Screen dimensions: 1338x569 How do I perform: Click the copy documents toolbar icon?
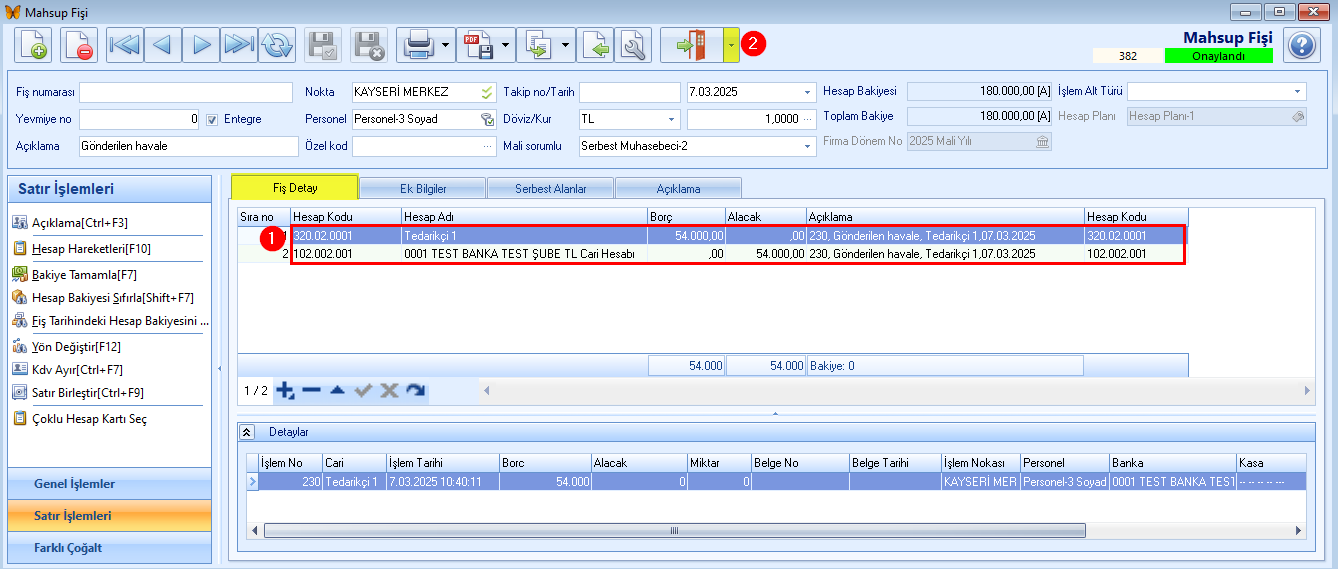539,45
